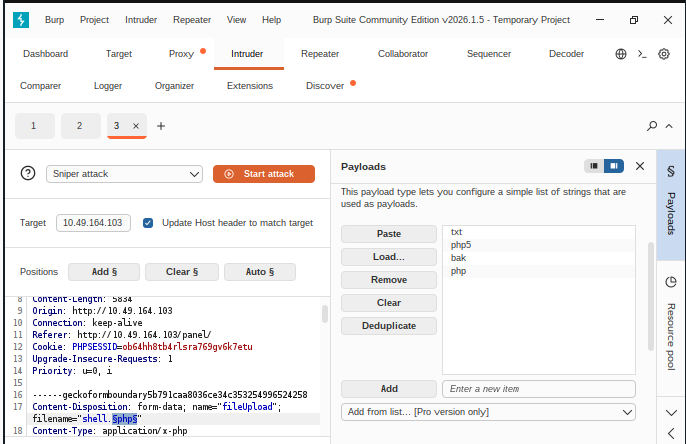Expand the Add from list dropdown
The width and height of the screenshot is (686, 444).
click(488, 412)
